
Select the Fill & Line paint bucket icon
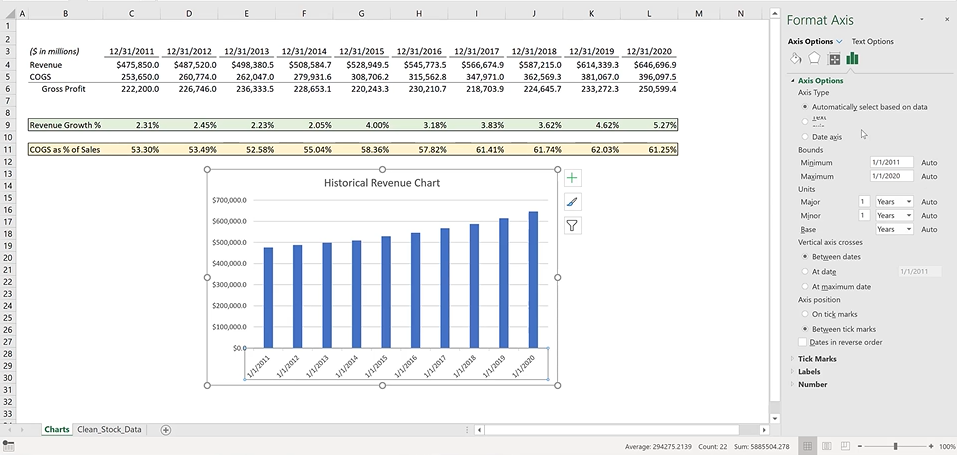pyautogui.click(x=797, y=59)
